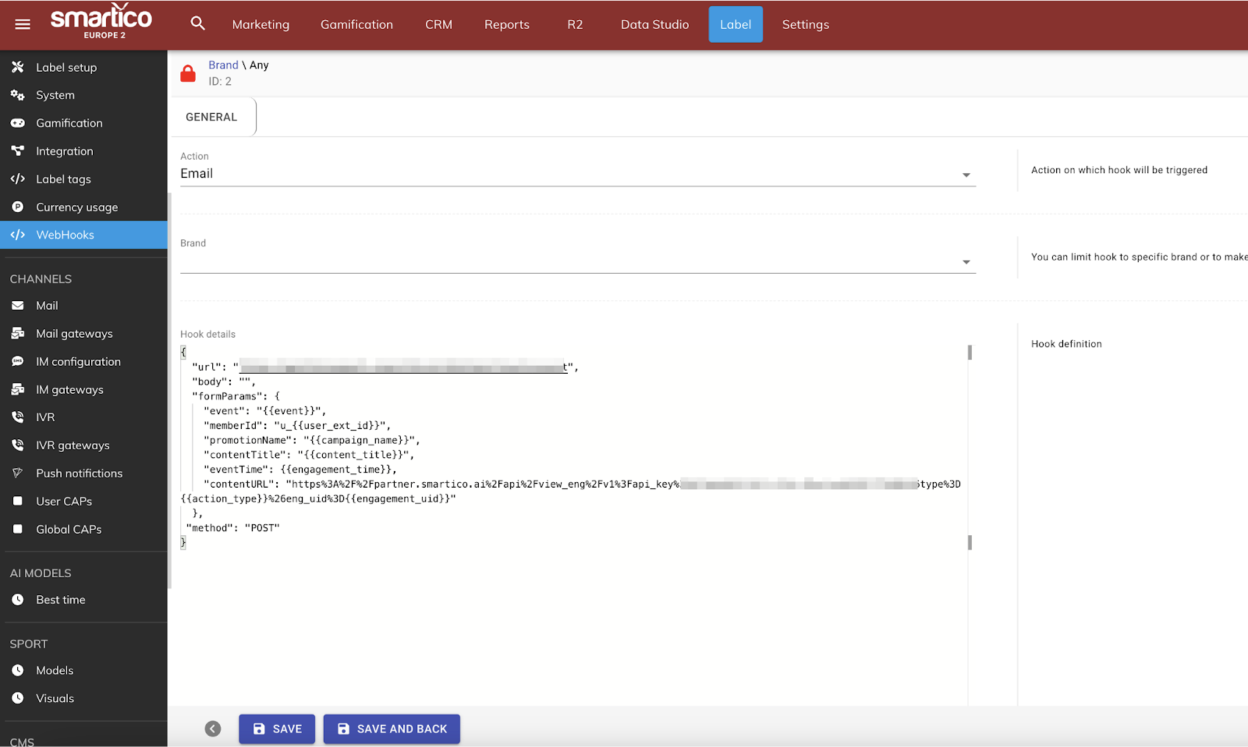1248x747 pixels.
Task: Open the hamburger navigation menu
Action: tap(23, 24)
